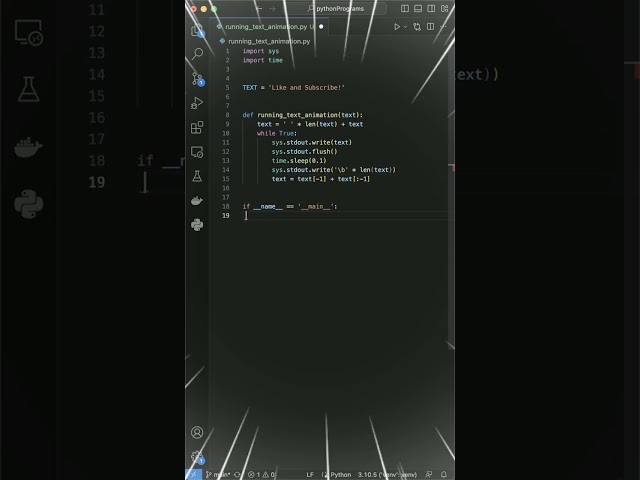Go forward with the right arrow
This screenshot has height=480, width=640.
272,9
